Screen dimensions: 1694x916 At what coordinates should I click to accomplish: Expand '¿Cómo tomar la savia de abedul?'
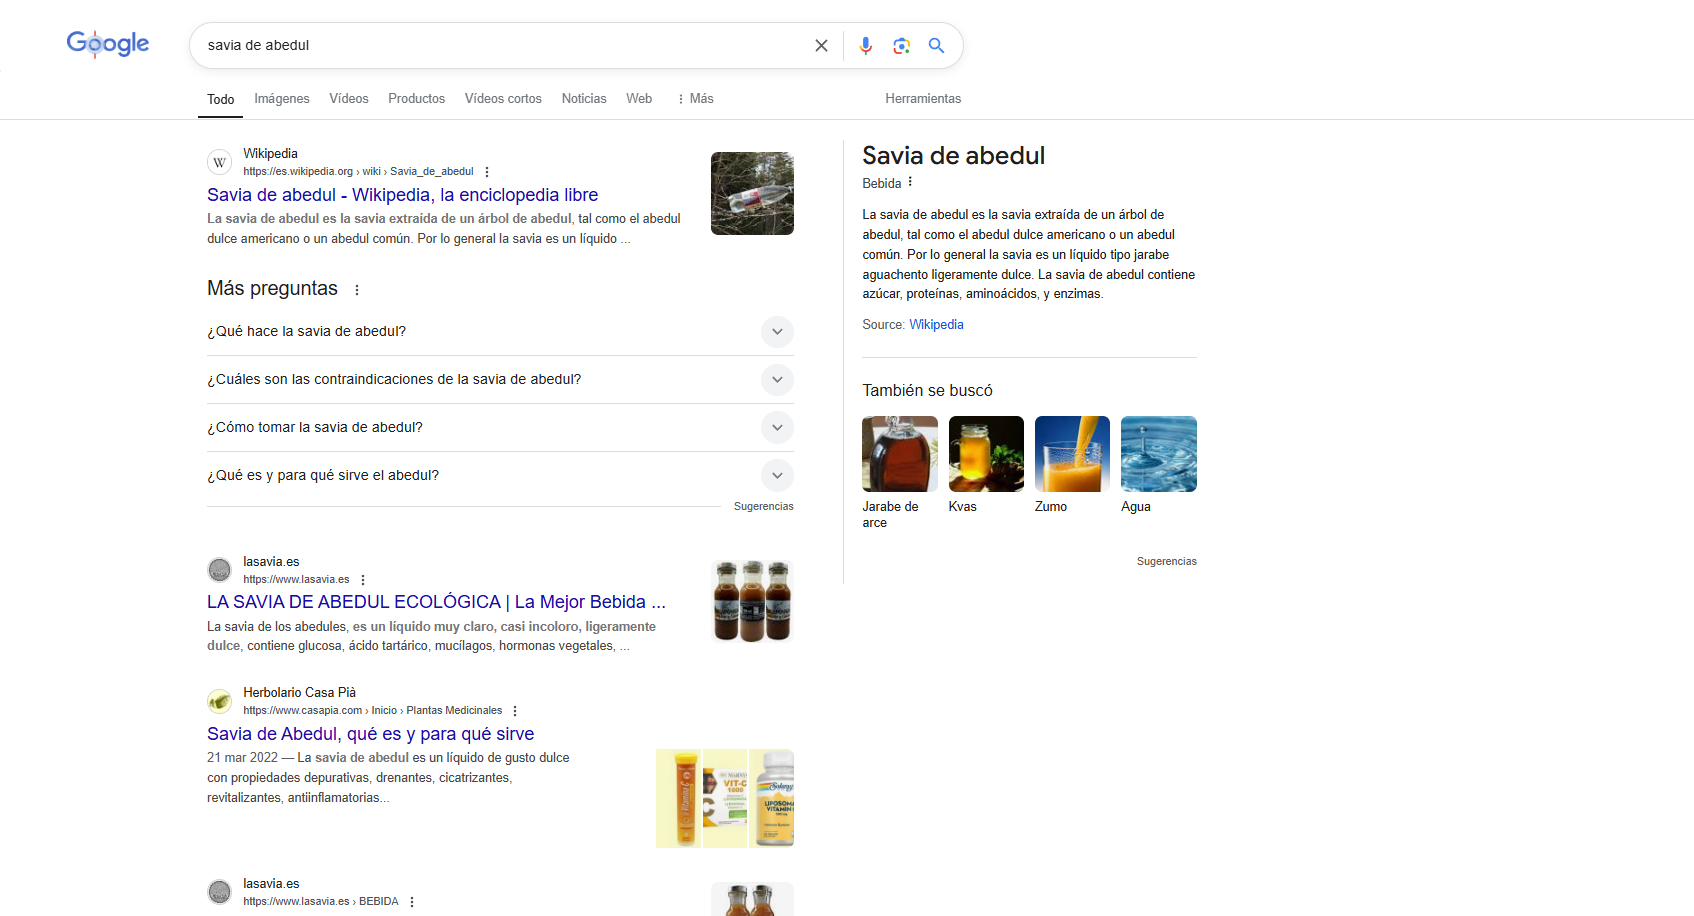click(x=777, y=427)
